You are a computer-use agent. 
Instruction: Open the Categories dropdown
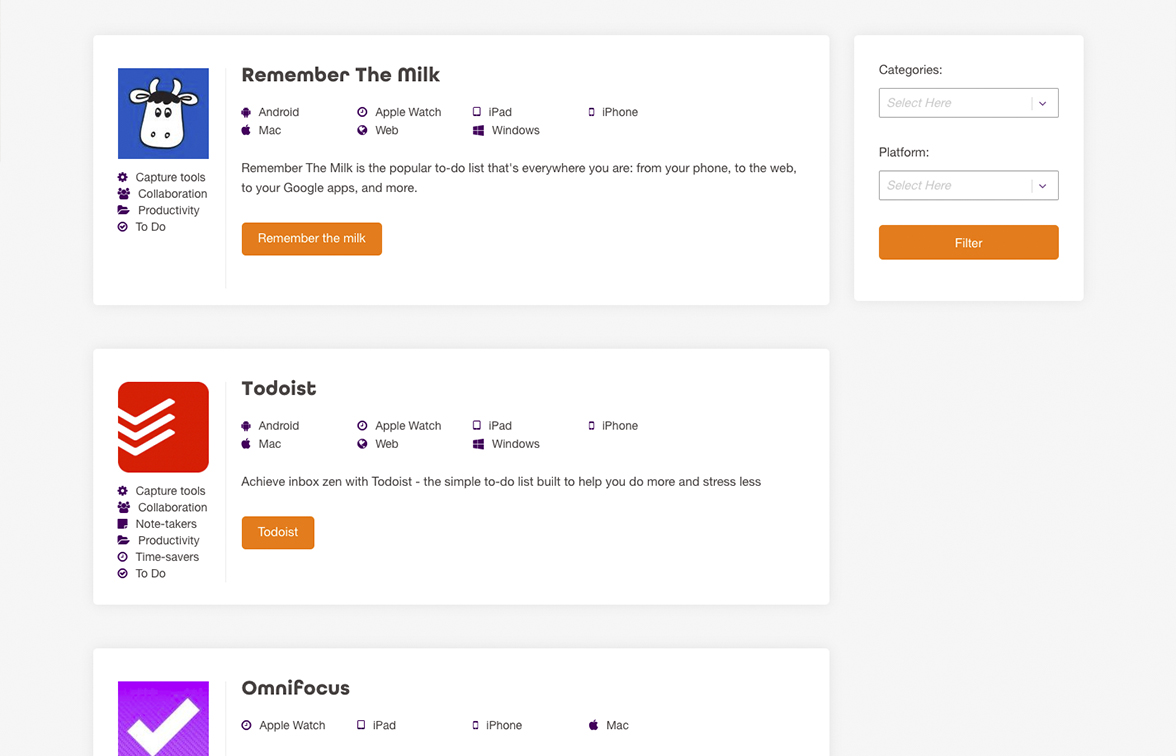pos(955,103)
